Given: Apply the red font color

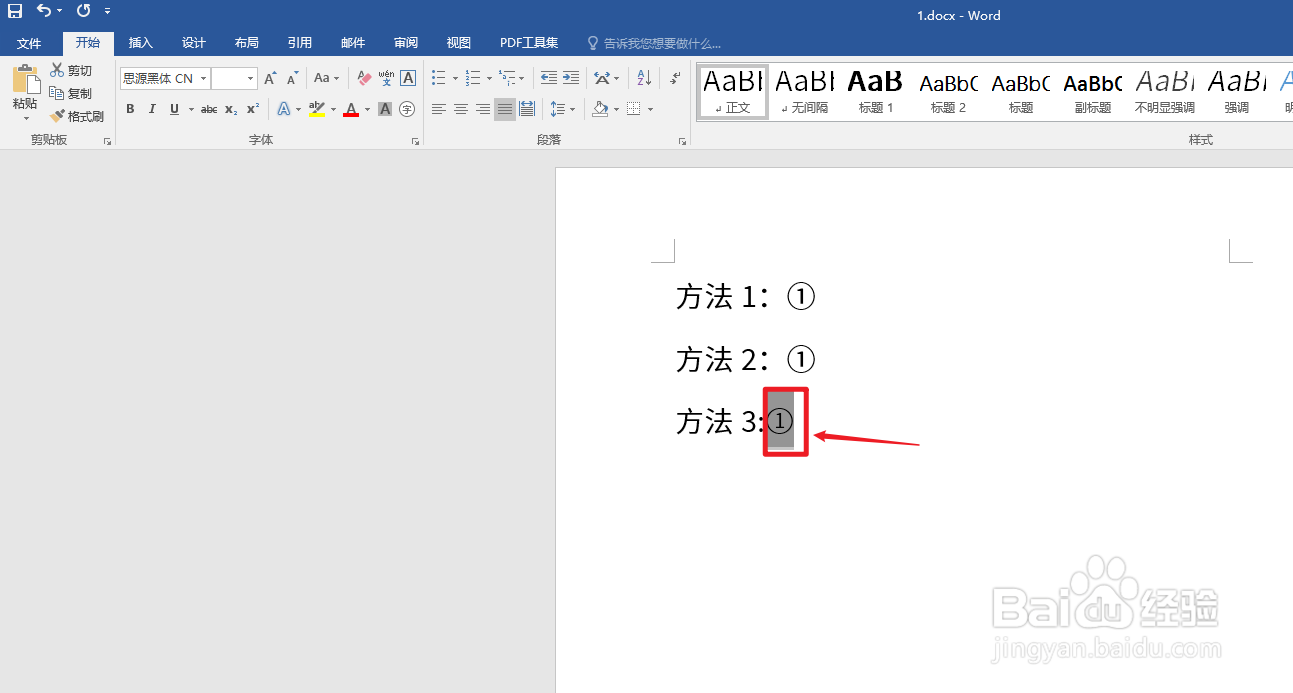Looking at the screenshot, I should coord(351,109).
